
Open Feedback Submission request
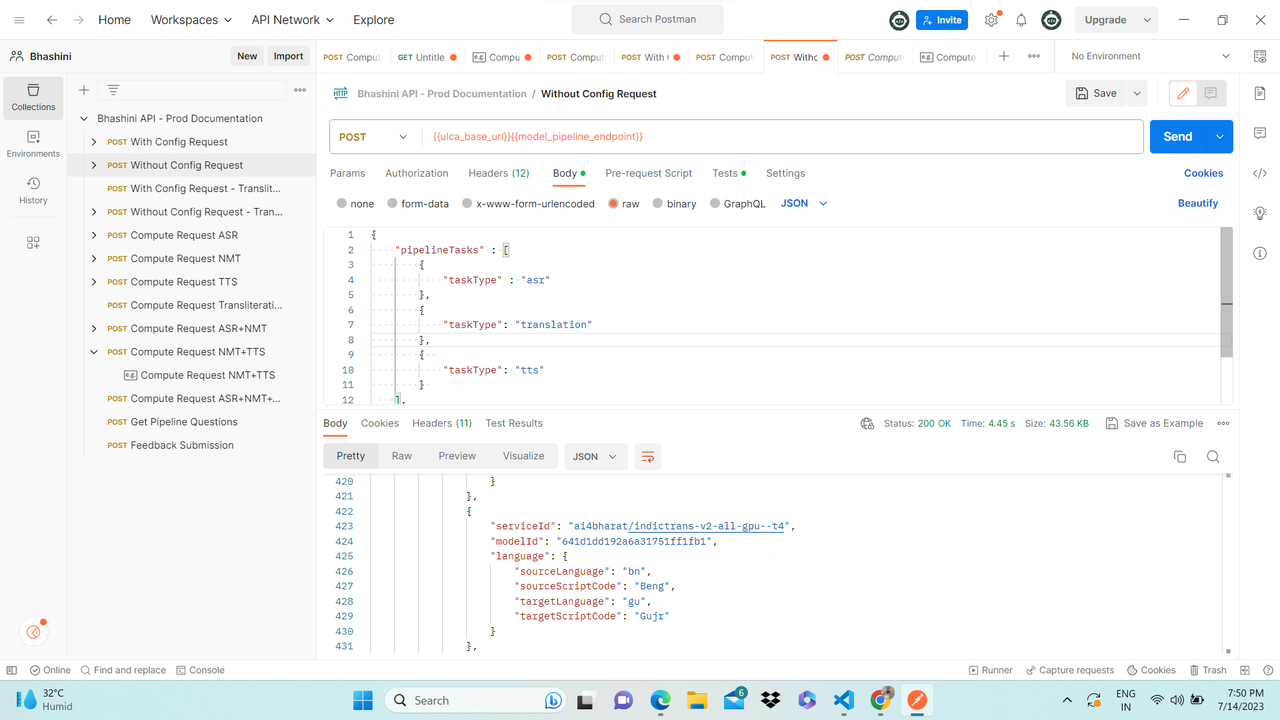pyautogui.click(x=182, y=445)
